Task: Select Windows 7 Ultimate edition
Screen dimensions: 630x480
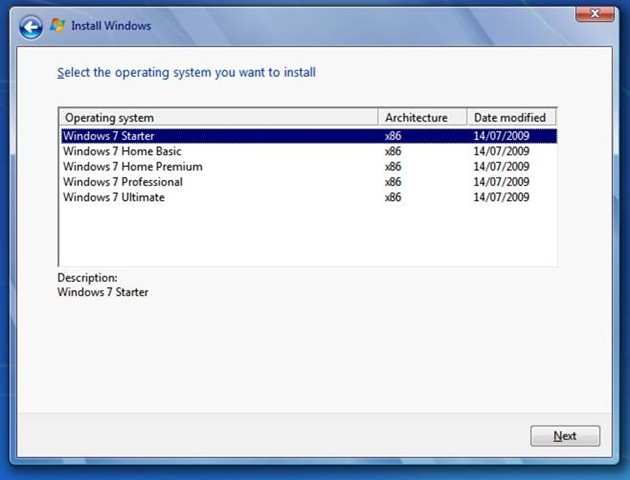Action: [x=309, y=197]
